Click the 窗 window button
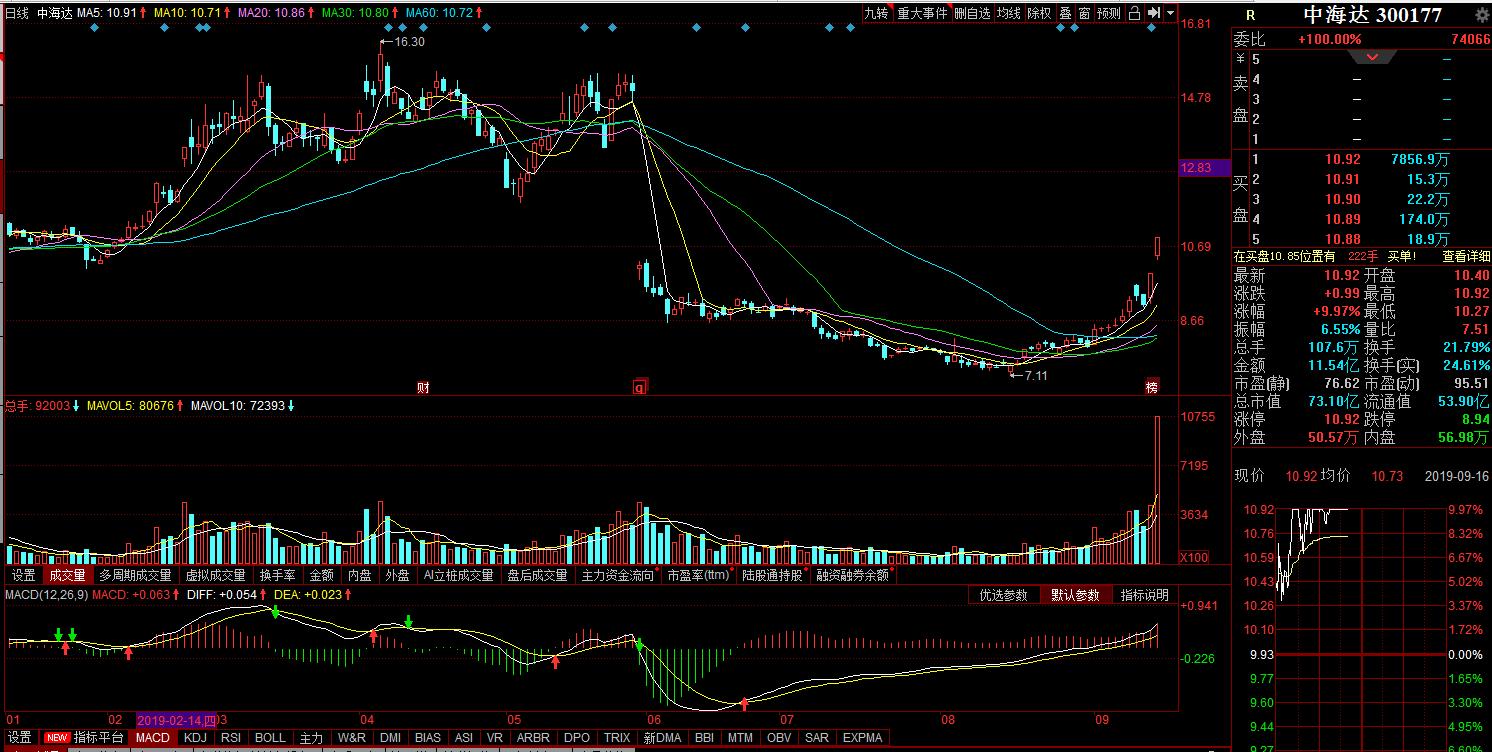Image resolution: width=1492 pixels, height=752 pixels. 1084,13
